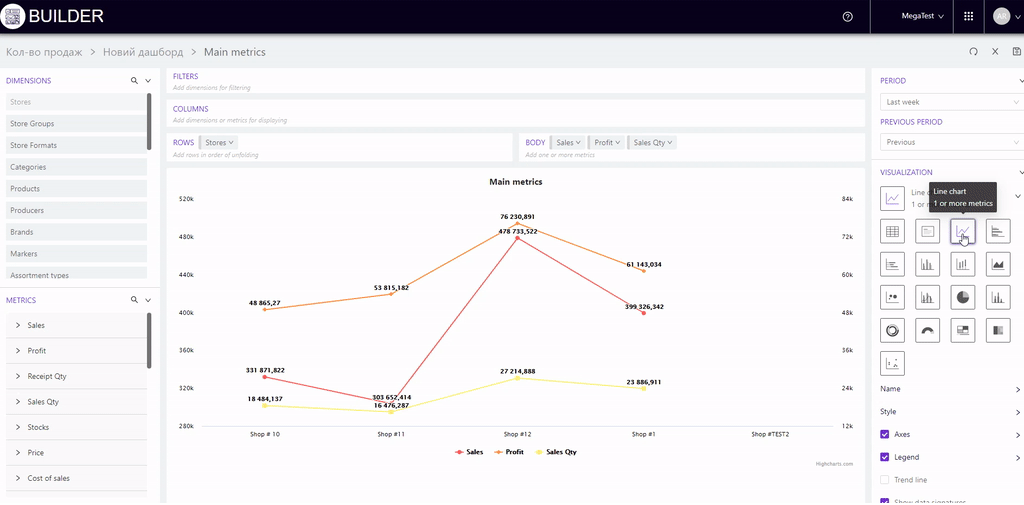Enable the Trend line checkbox
Screen dimensions: 1024x505
885,480
